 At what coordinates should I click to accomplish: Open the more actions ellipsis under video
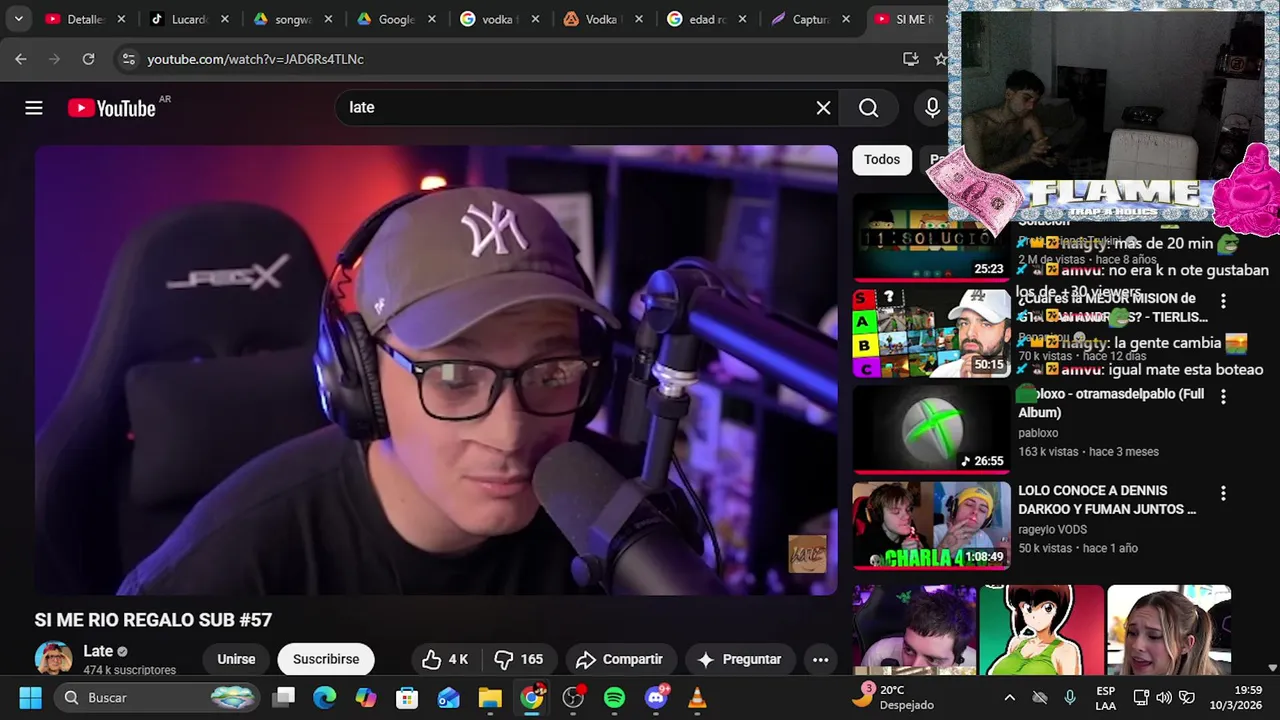(x=820, y=659)
